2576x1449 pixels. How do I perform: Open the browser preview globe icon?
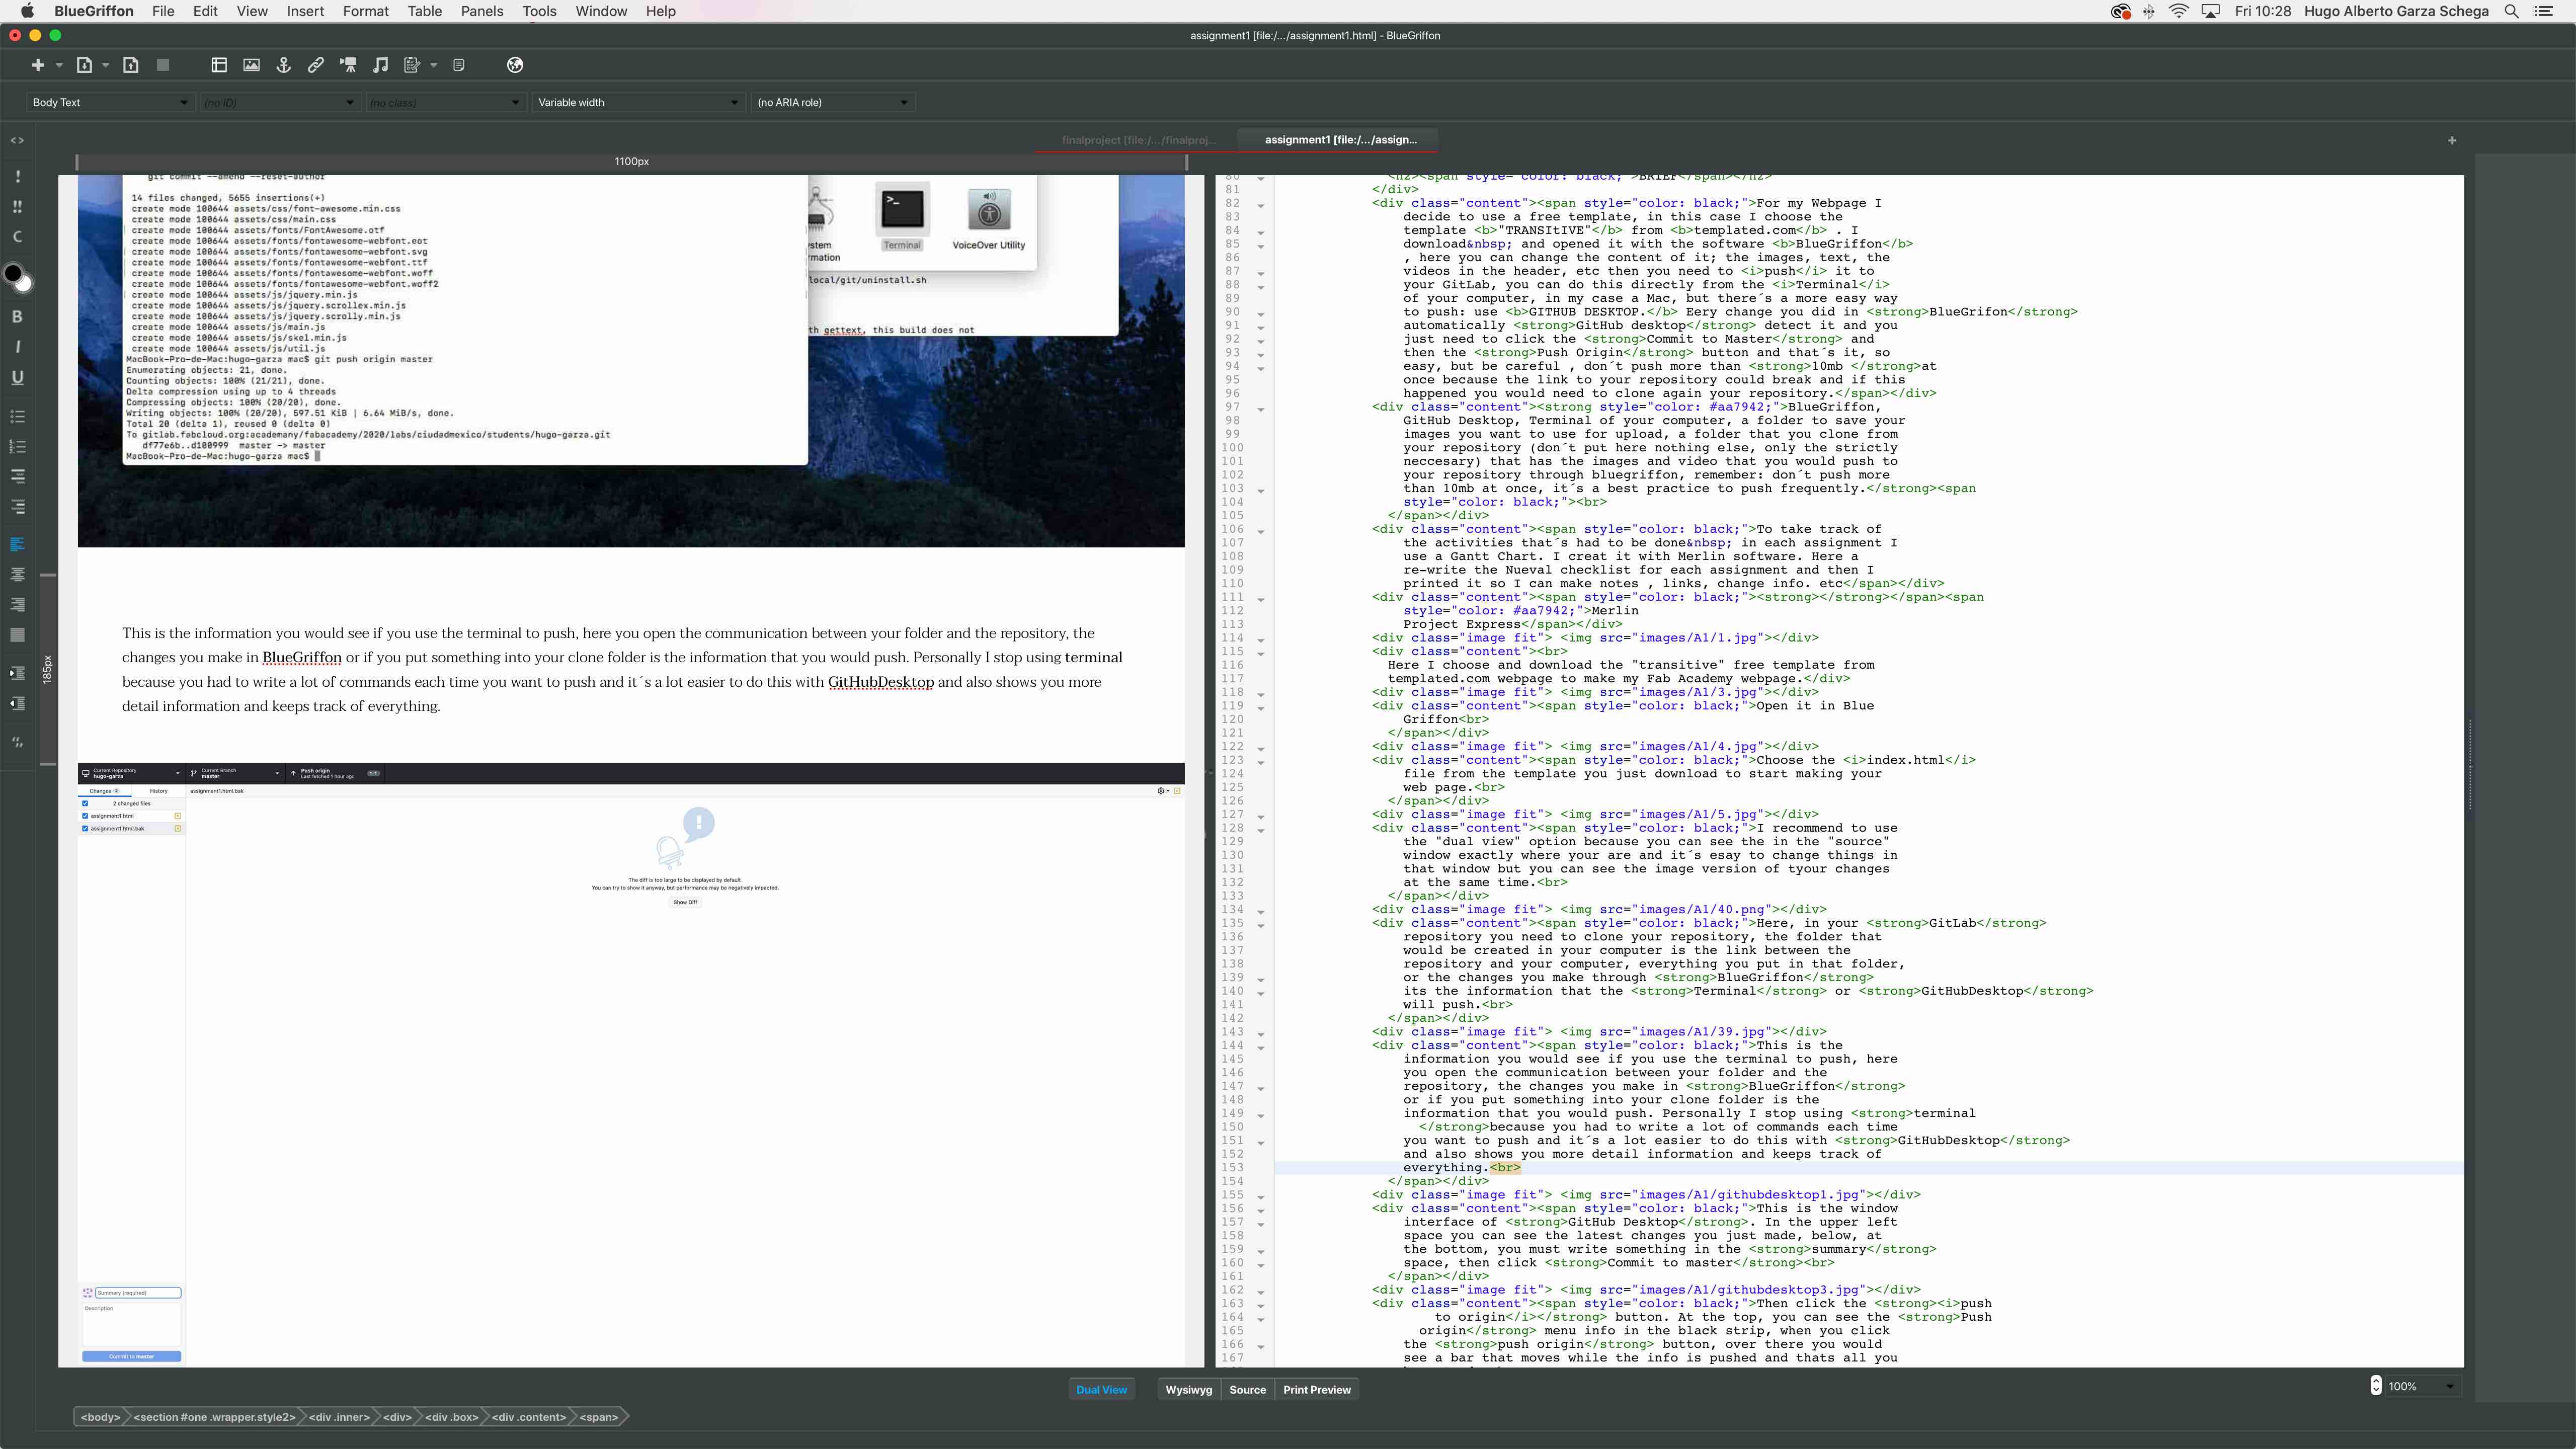(515, 65)
